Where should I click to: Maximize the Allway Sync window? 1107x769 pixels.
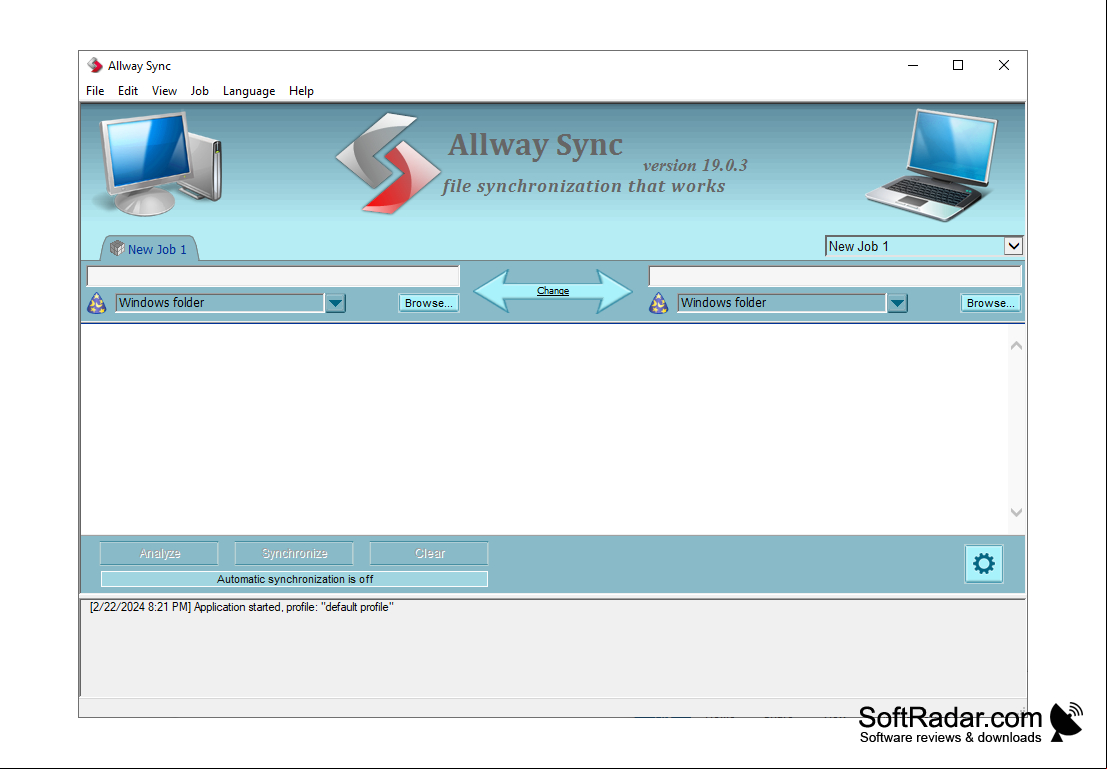coord(958,66)
